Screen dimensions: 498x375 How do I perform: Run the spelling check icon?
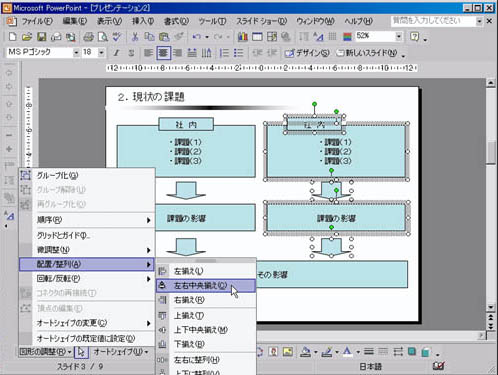tap(117, 36)
